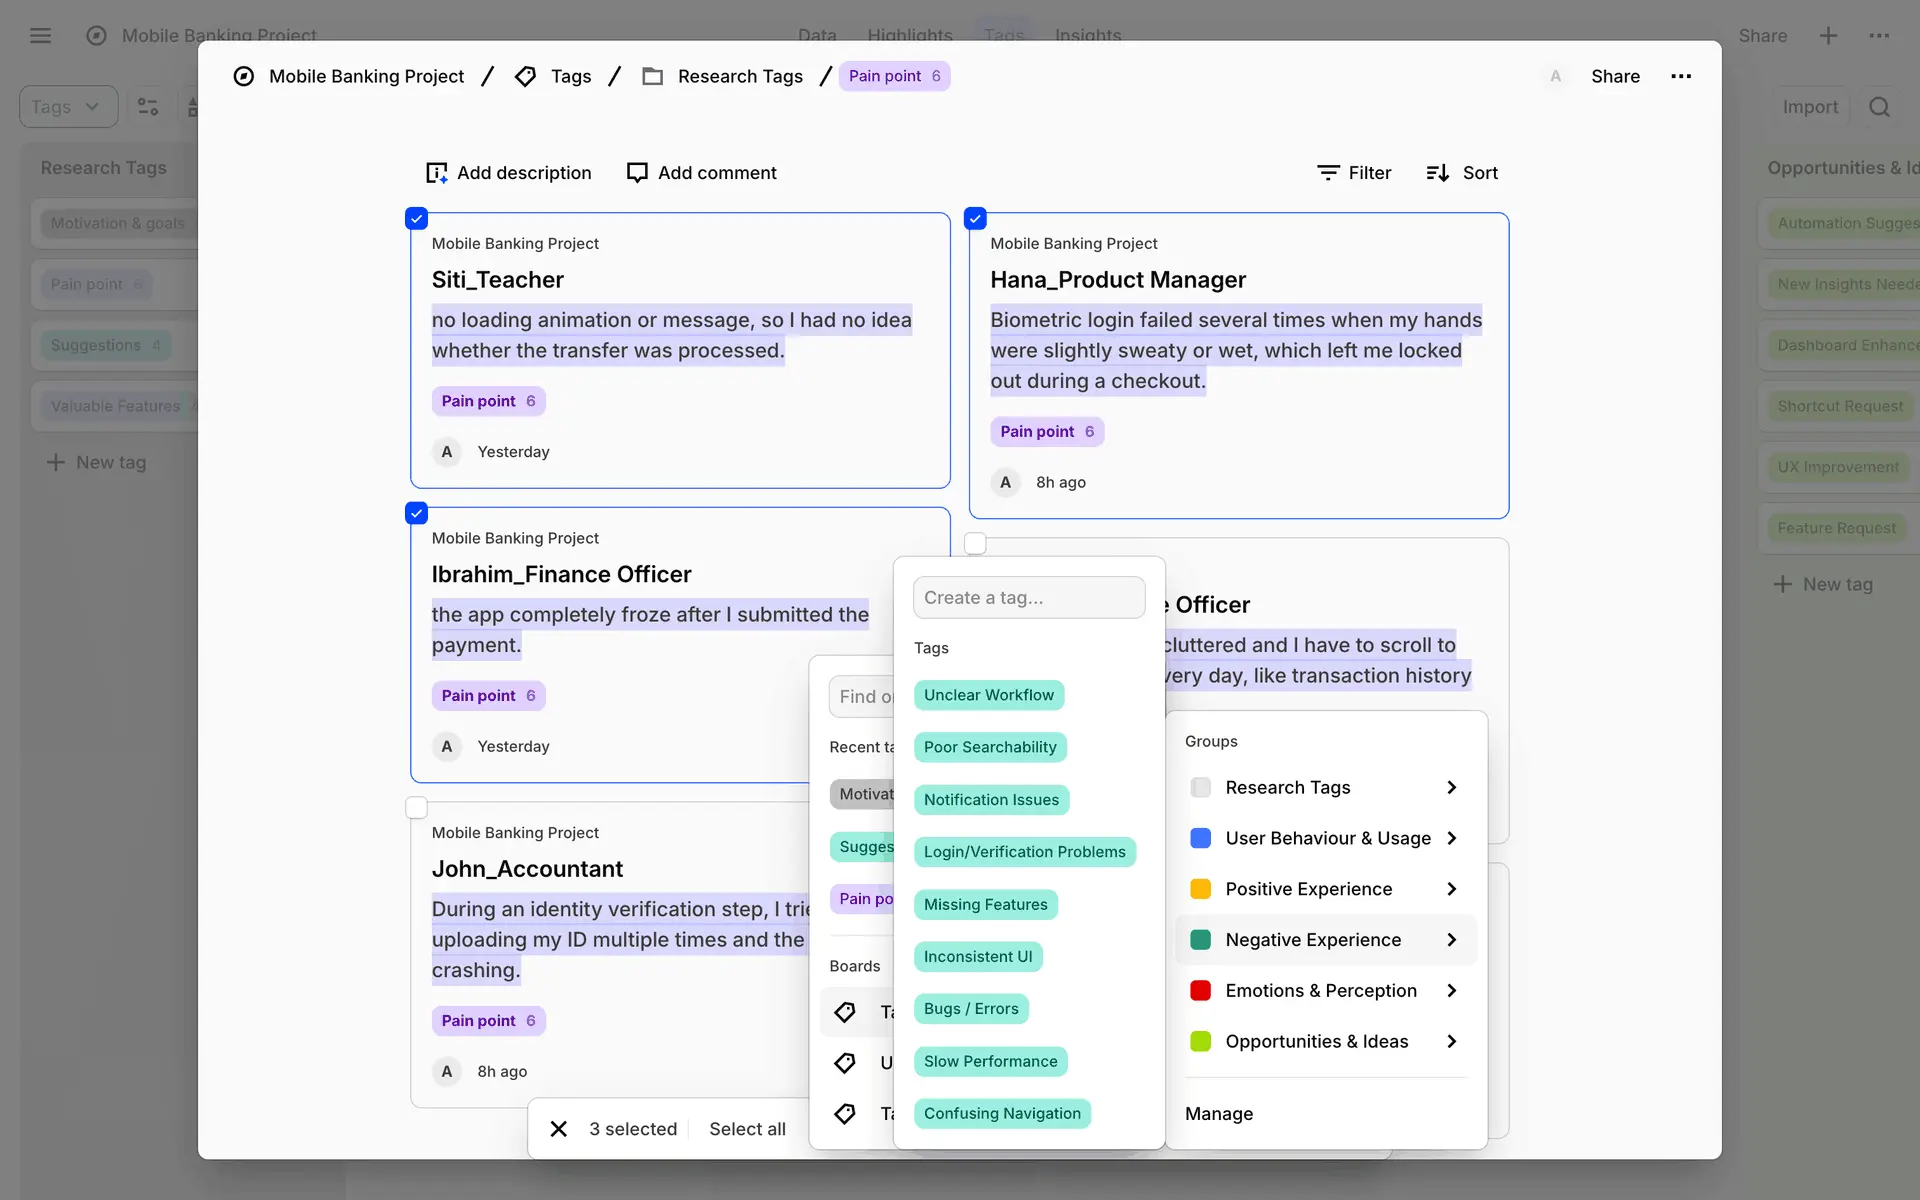
Task: Expand the Opportunities & Ideas group
Action: (1451, 1042)
